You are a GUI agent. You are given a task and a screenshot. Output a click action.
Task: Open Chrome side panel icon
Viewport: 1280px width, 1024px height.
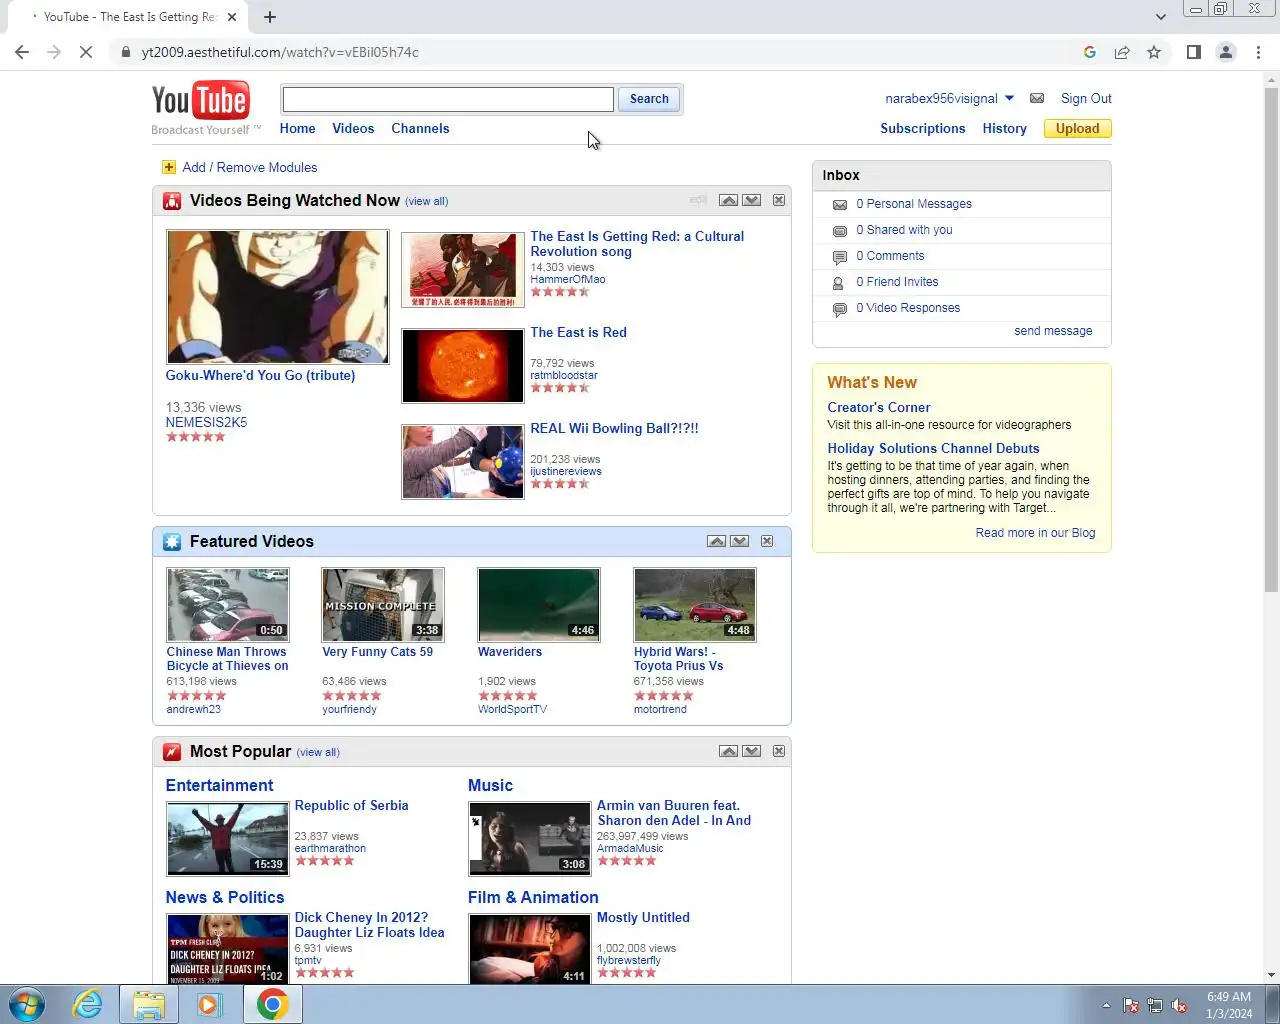(1193, 52)
